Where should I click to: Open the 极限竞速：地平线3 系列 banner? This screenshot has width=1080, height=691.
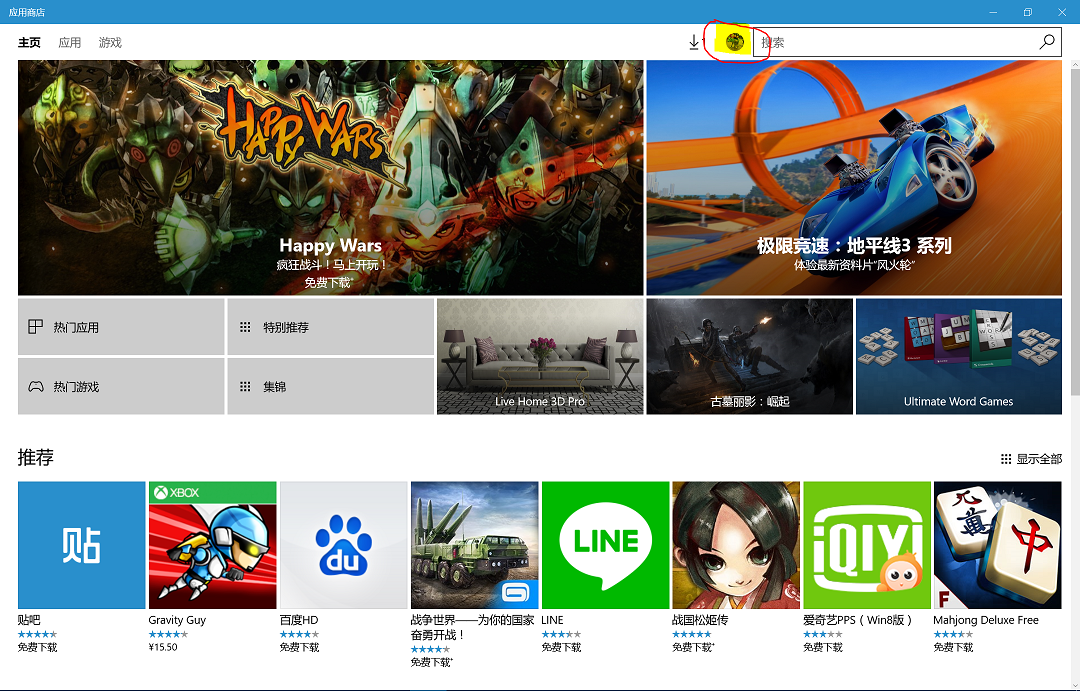(854, 178)
